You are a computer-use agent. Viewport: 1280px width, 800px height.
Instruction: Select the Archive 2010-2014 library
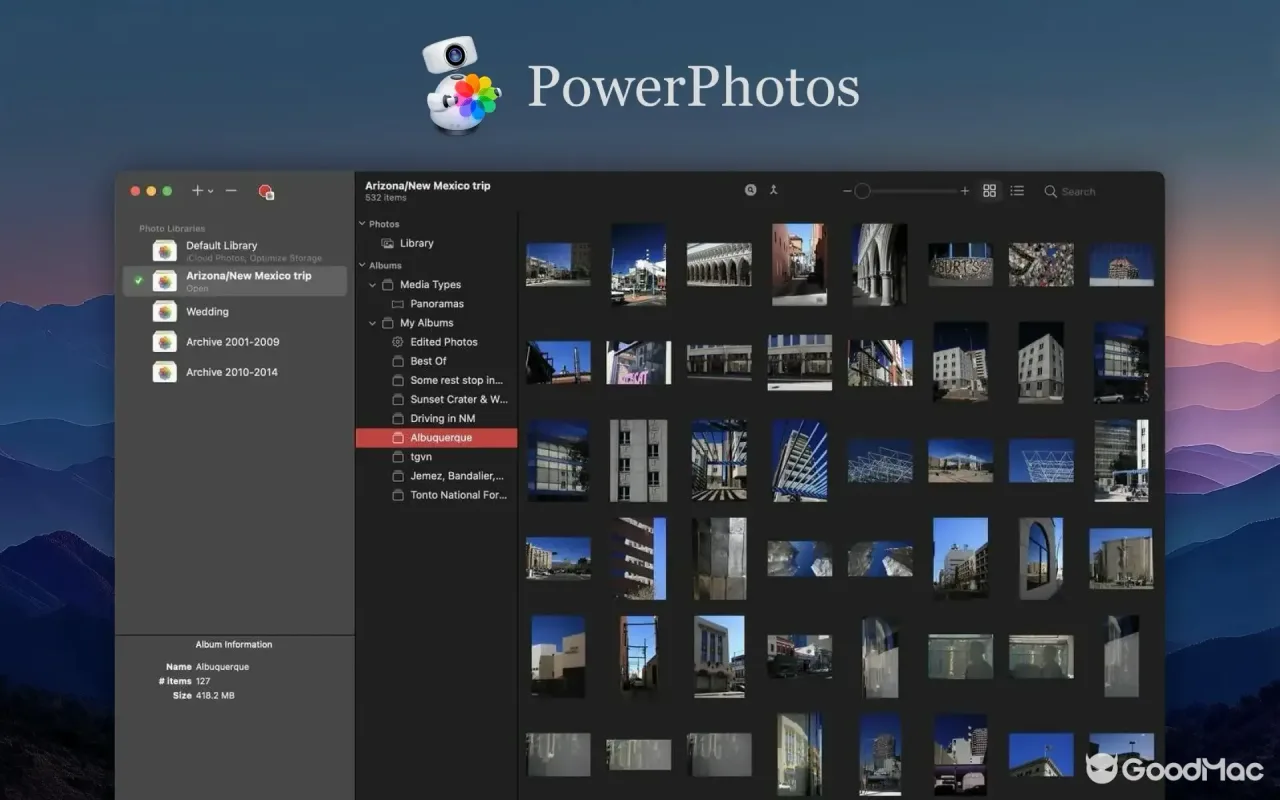[235, 372]
